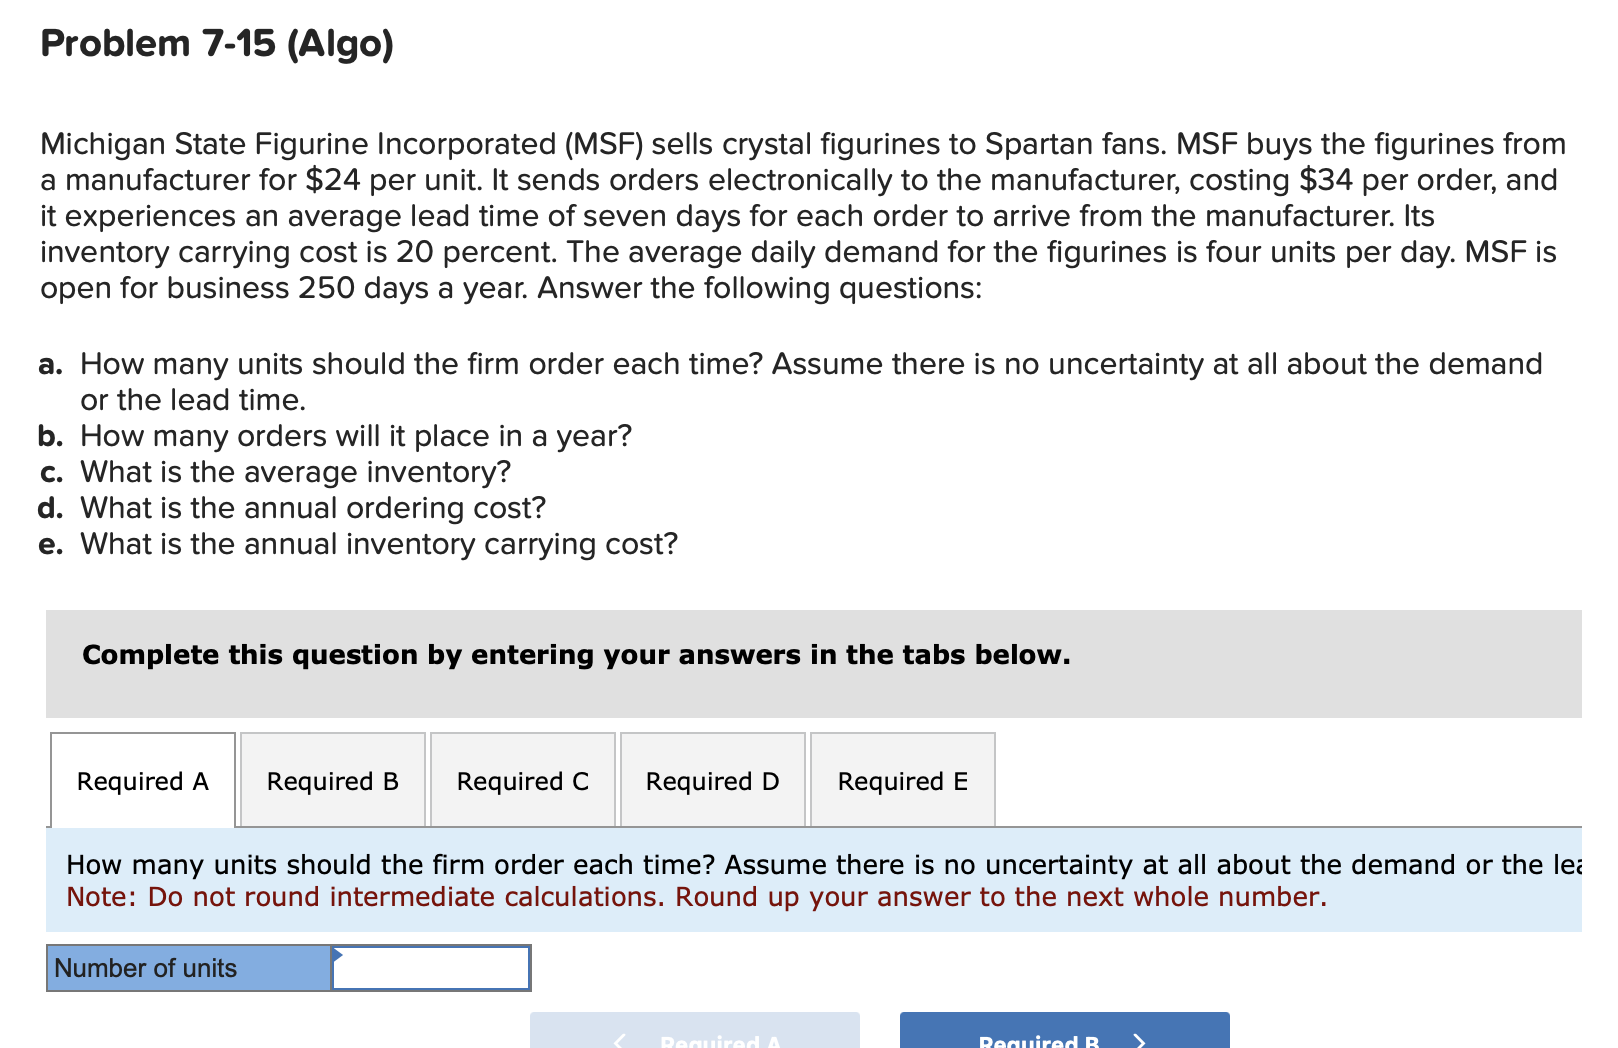Open the Required E tab

(x=903, y=781)
